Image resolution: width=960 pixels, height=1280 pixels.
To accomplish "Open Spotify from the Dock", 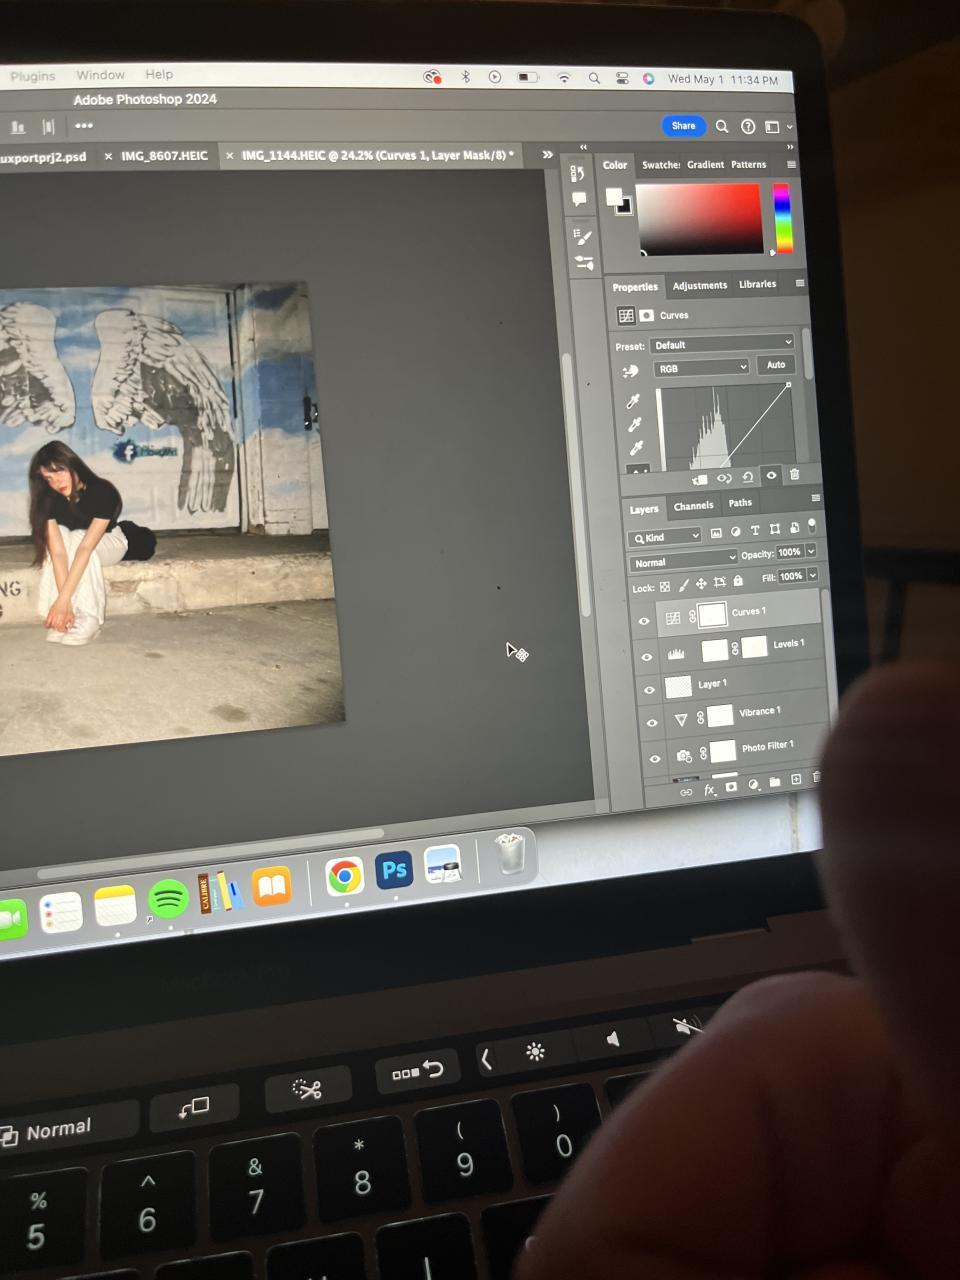I will pos(168,900).
